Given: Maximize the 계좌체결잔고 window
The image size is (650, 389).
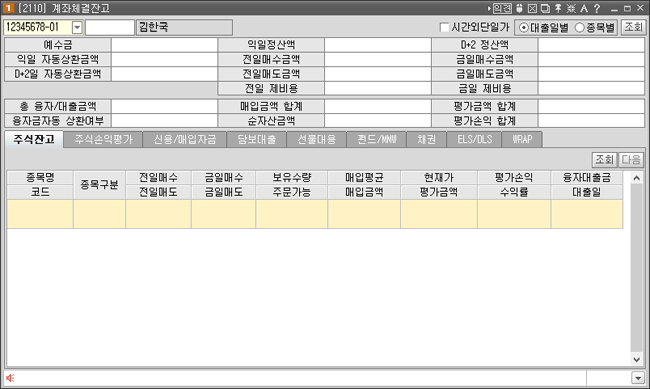Looking at the screenshot, I should pyautogui.click(x=628, y=8).
